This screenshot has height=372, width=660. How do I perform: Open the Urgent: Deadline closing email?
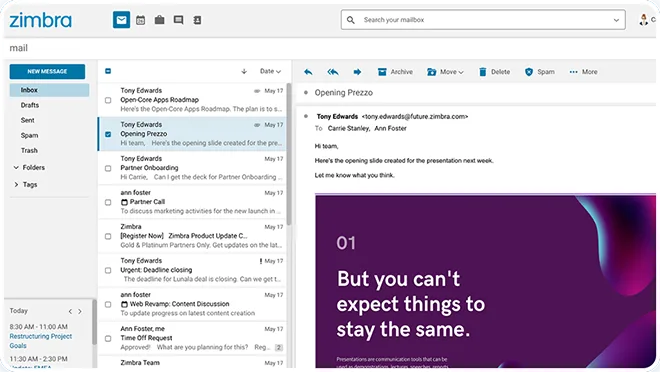coord(192,270)
